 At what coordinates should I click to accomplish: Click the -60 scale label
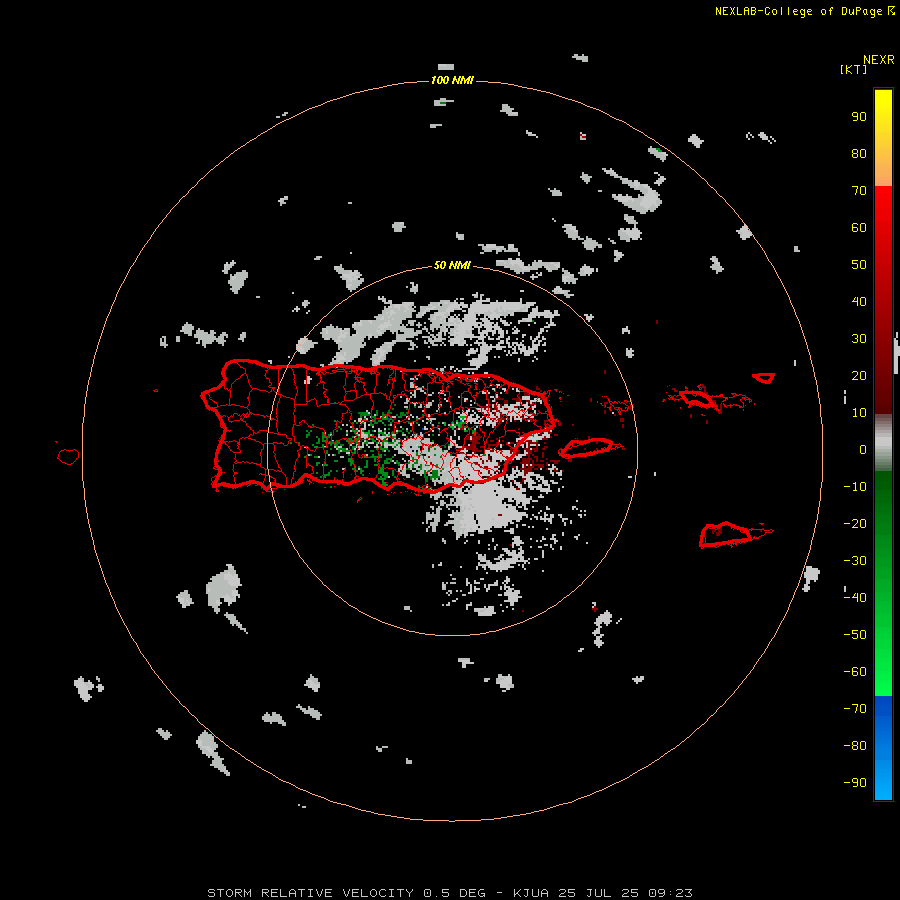pyautogui.click(x=855, y=672)
